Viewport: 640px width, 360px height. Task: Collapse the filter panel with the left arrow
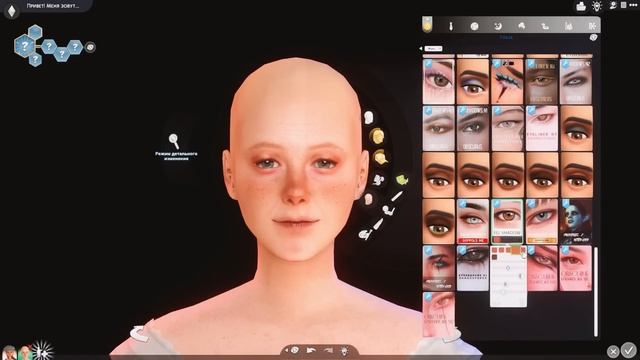click(x=421, y=49)
